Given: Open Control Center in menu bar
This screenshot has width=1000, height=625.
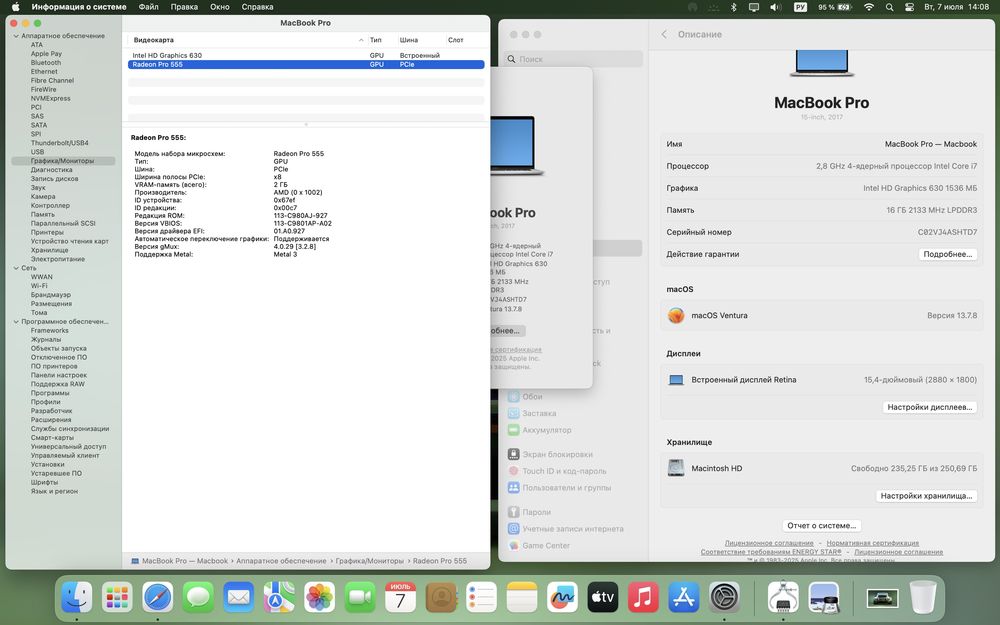Looking at the screenshot, I should coord(909,7).
